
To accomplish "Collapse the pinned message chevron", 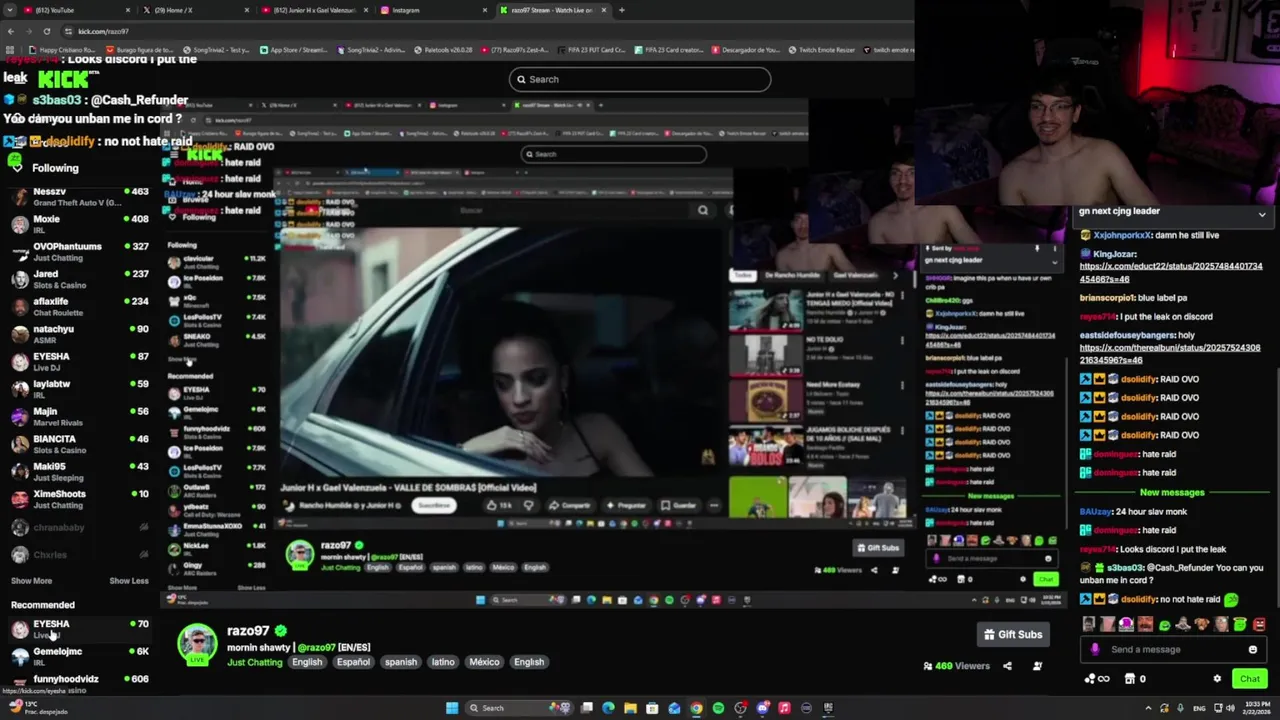I will click(1262, 214).
